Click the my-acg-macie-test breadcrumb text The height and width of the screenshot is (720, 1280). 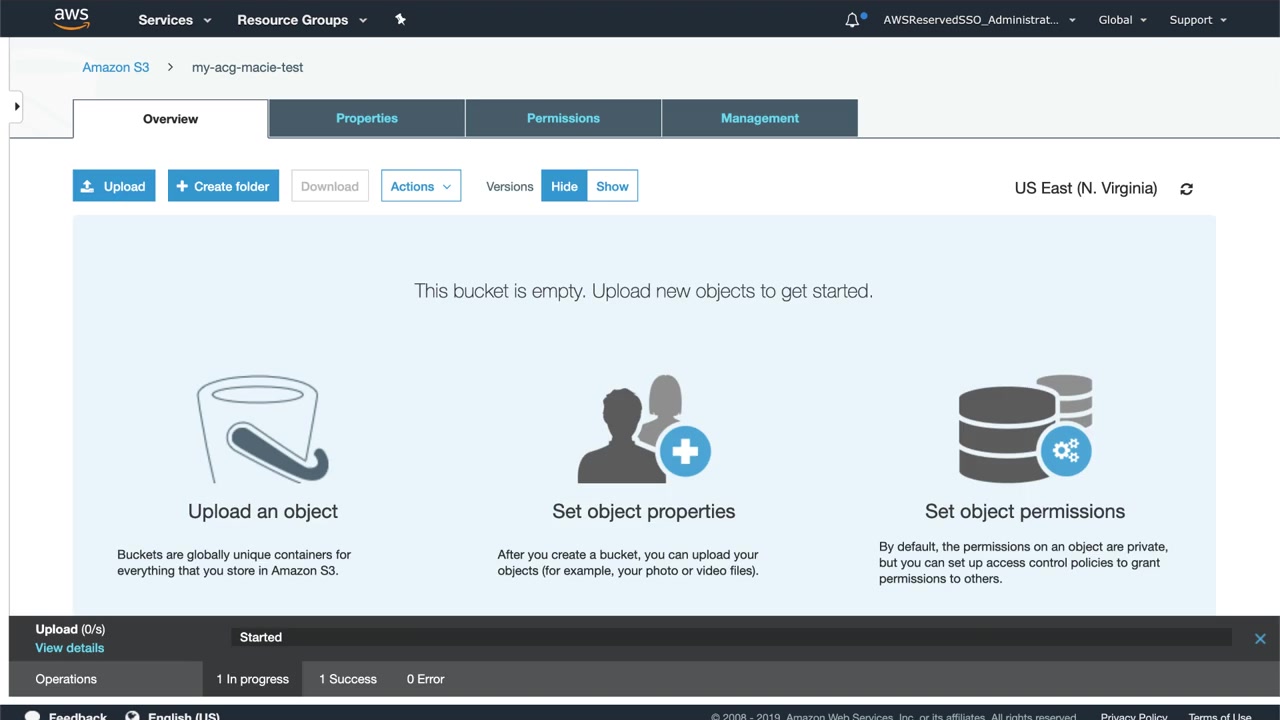click(247, 67)
